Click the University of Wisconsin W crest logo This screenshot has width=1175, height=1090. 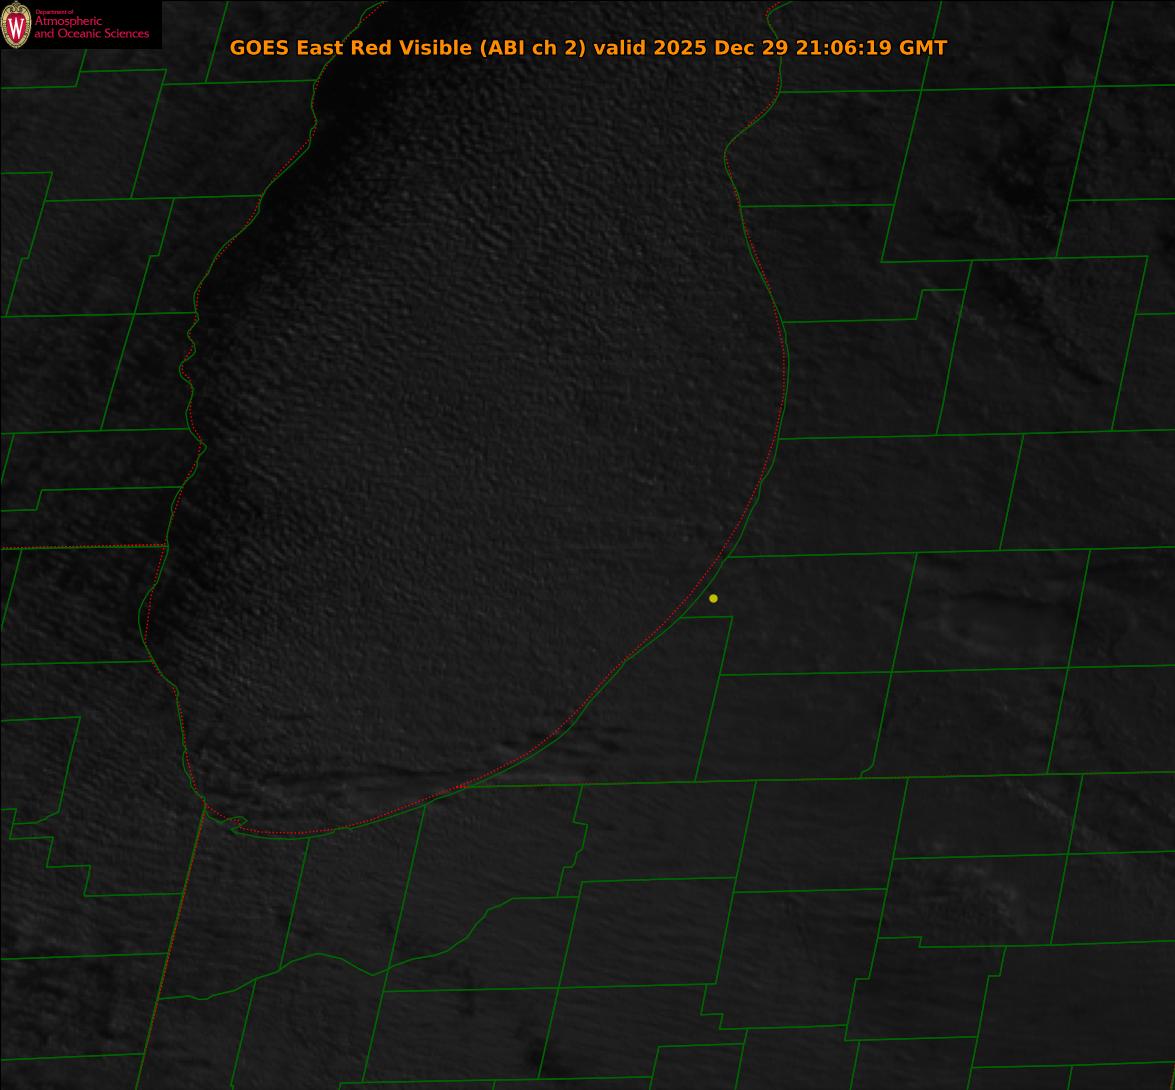[x=16, y=25]
